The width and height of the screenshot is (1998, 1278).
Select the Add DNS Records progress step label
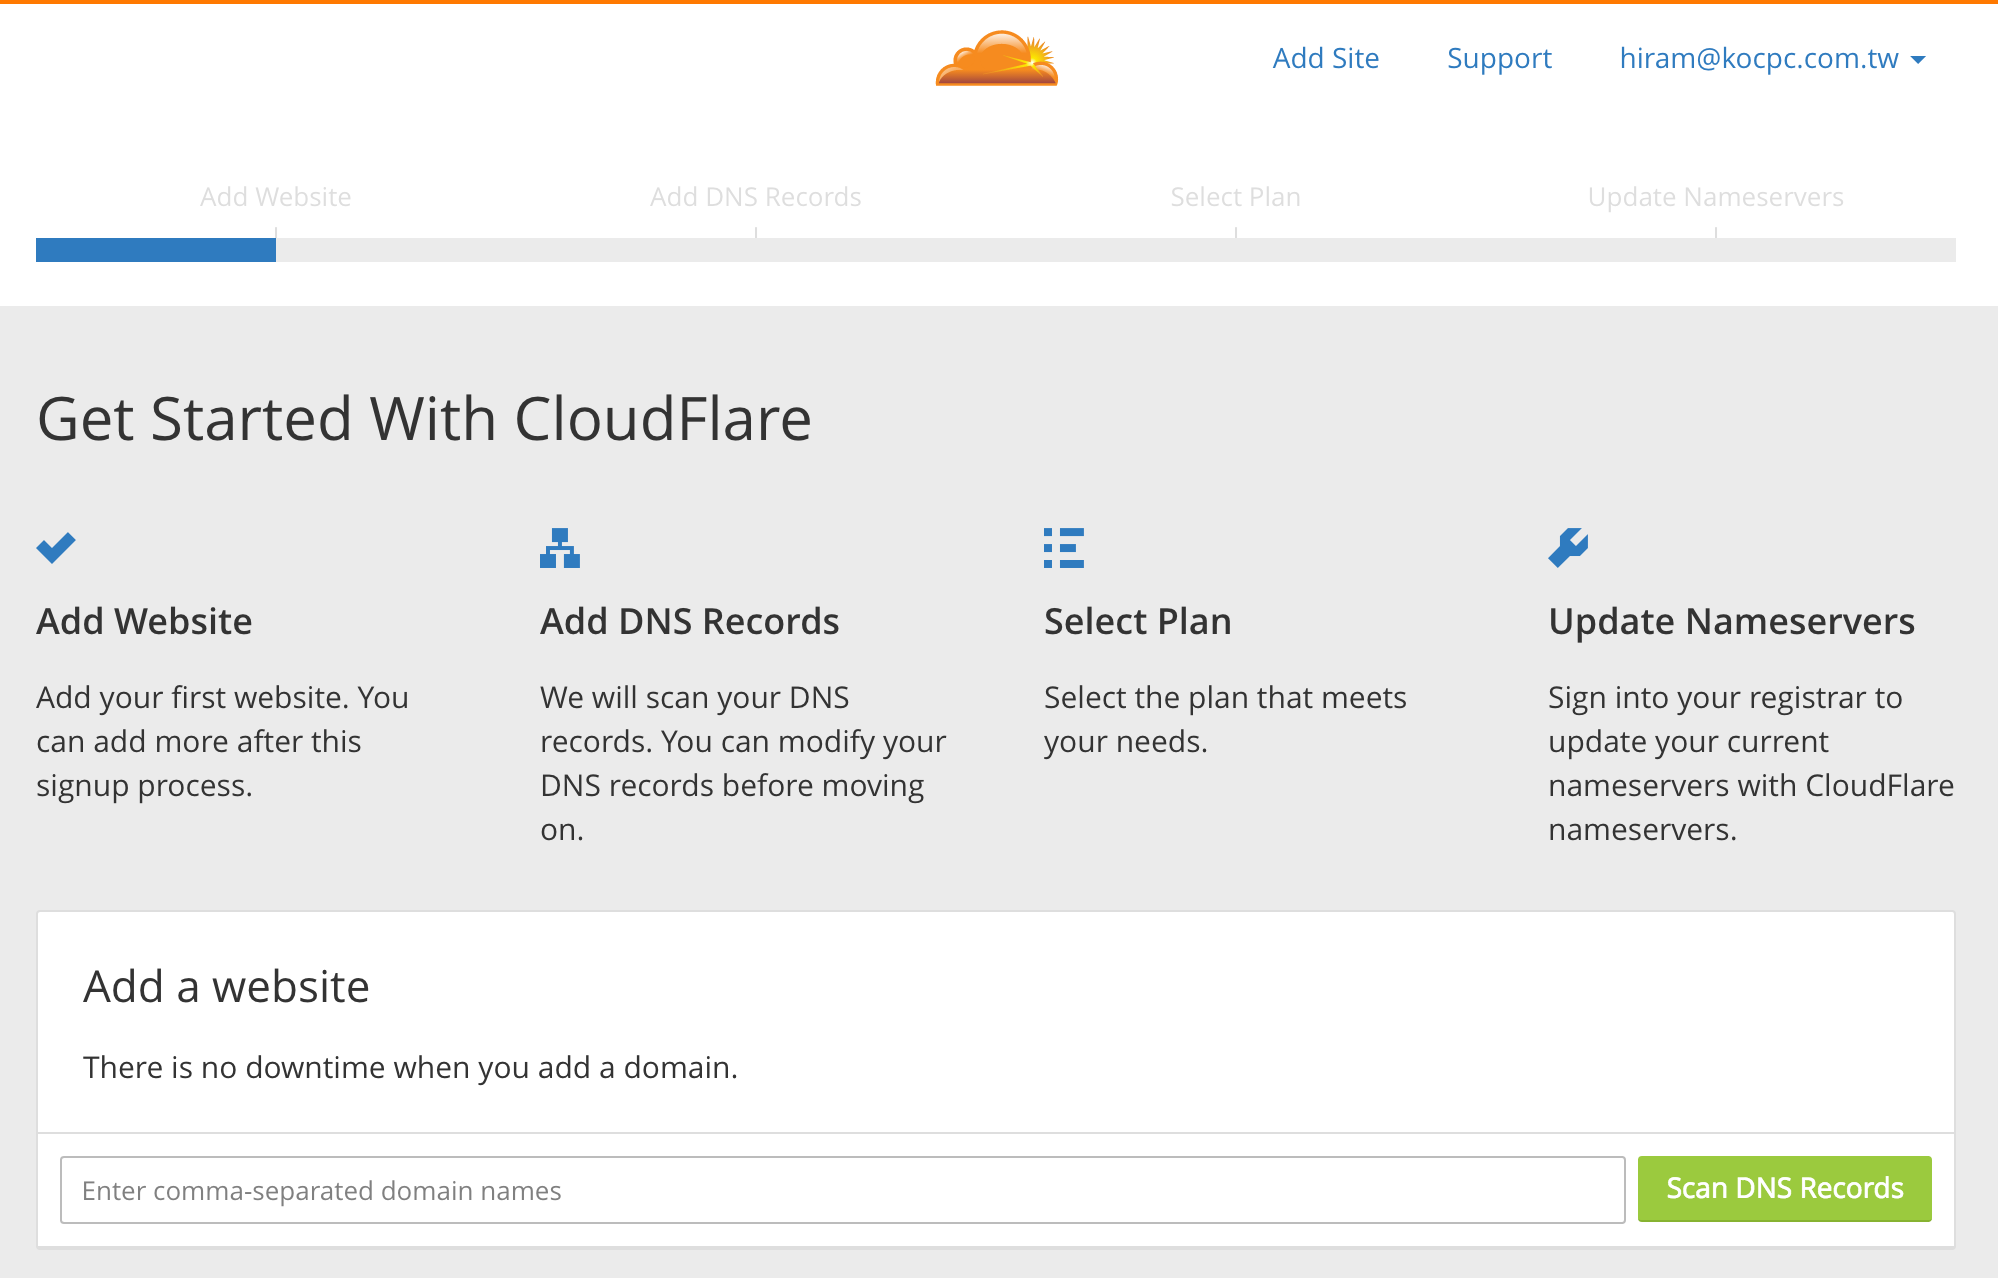(756, 196)
